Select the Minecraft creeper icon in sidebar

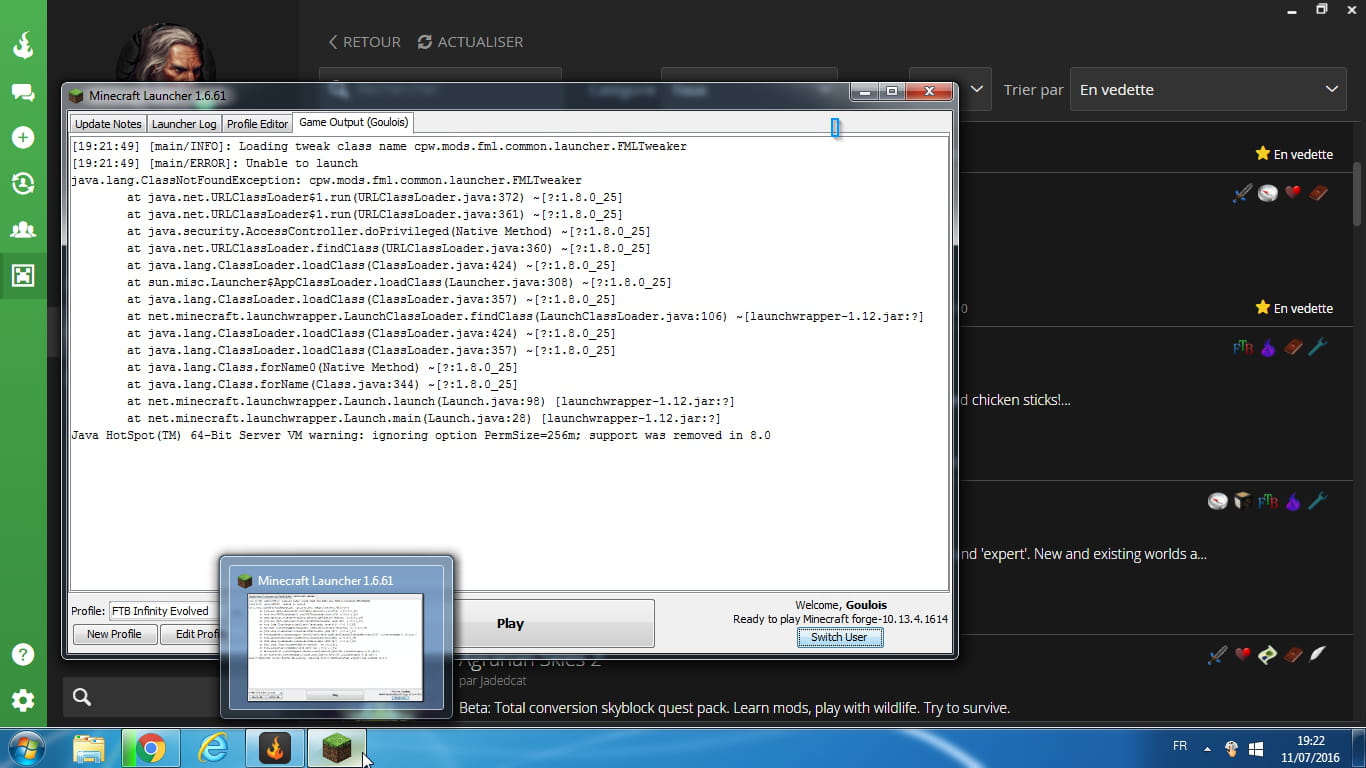coord(23,275)
